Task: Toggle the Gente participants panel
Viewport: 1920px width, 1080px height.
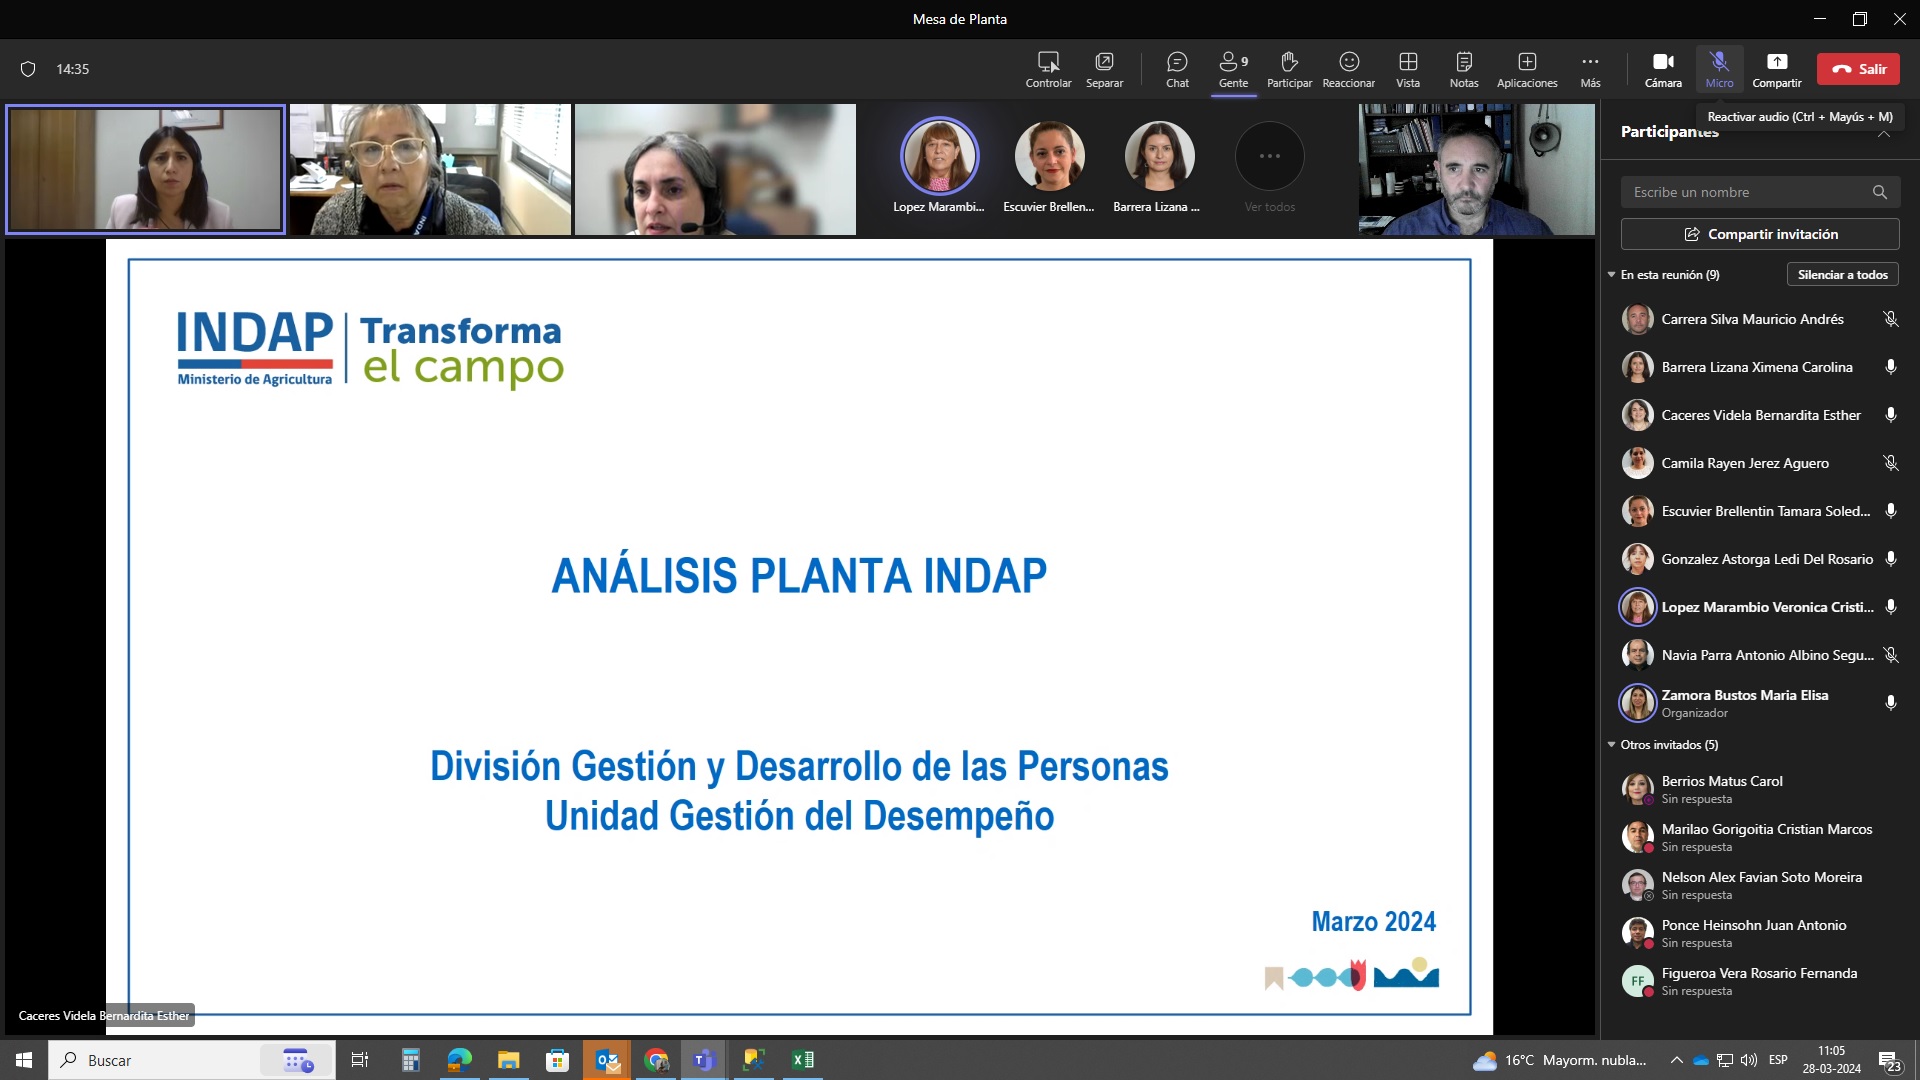Action: click(1233, 69)
